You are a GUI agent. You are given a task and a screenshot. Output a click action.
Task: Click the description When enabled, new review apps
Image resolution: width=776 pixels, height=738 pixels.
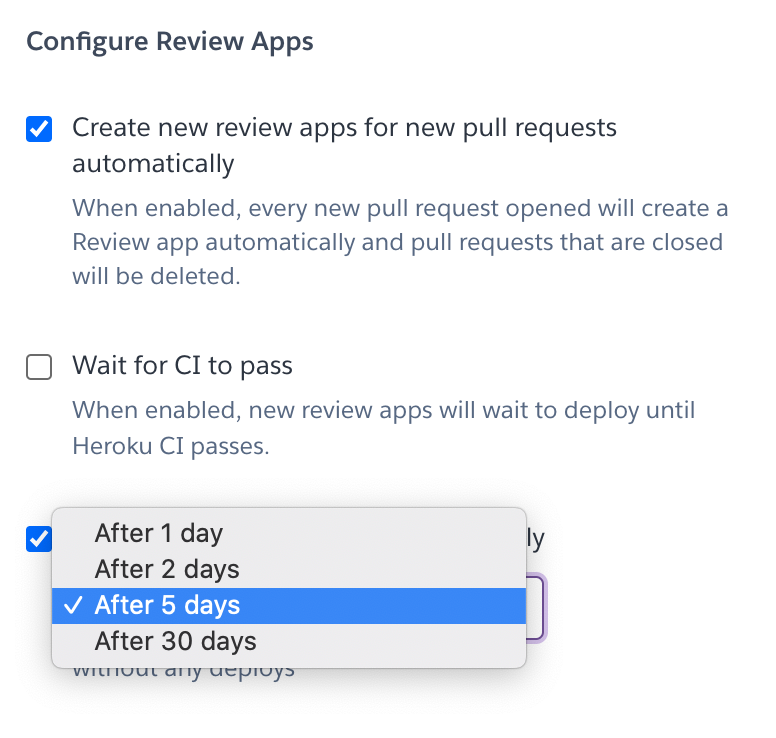click(x=383, y=410)
